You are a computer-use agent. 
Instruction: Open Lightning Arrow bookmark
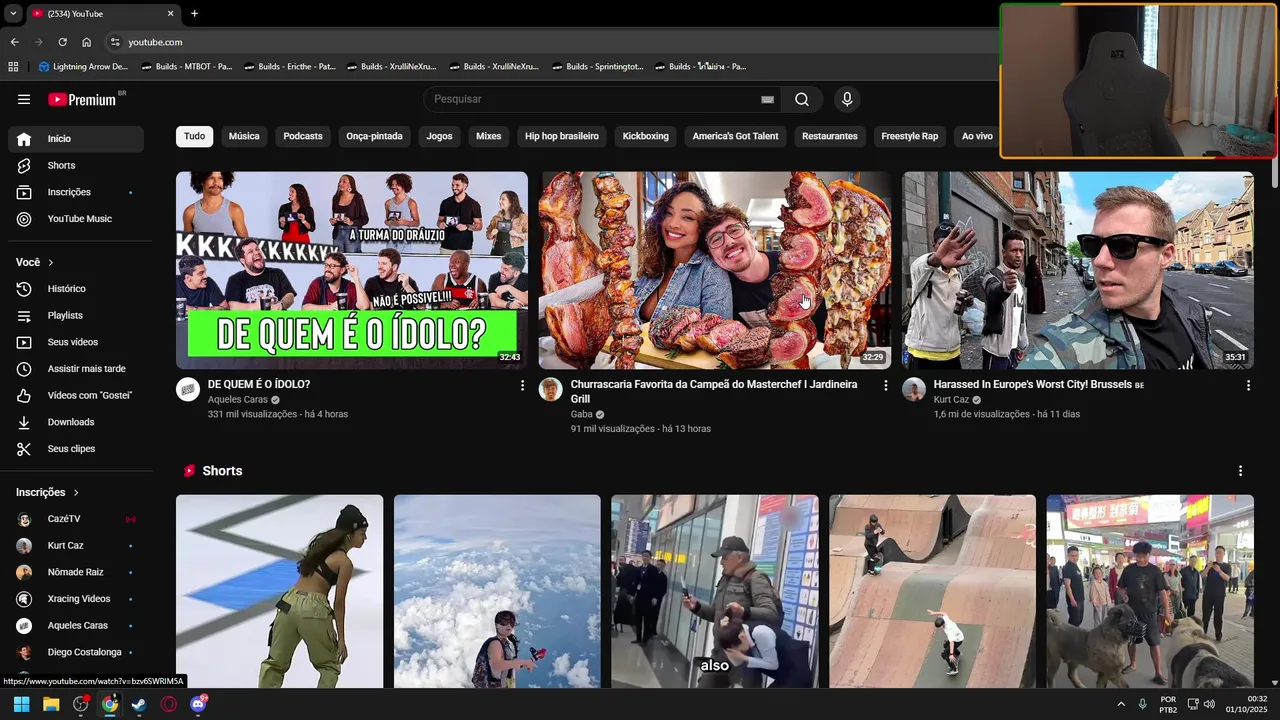[83, 67]
